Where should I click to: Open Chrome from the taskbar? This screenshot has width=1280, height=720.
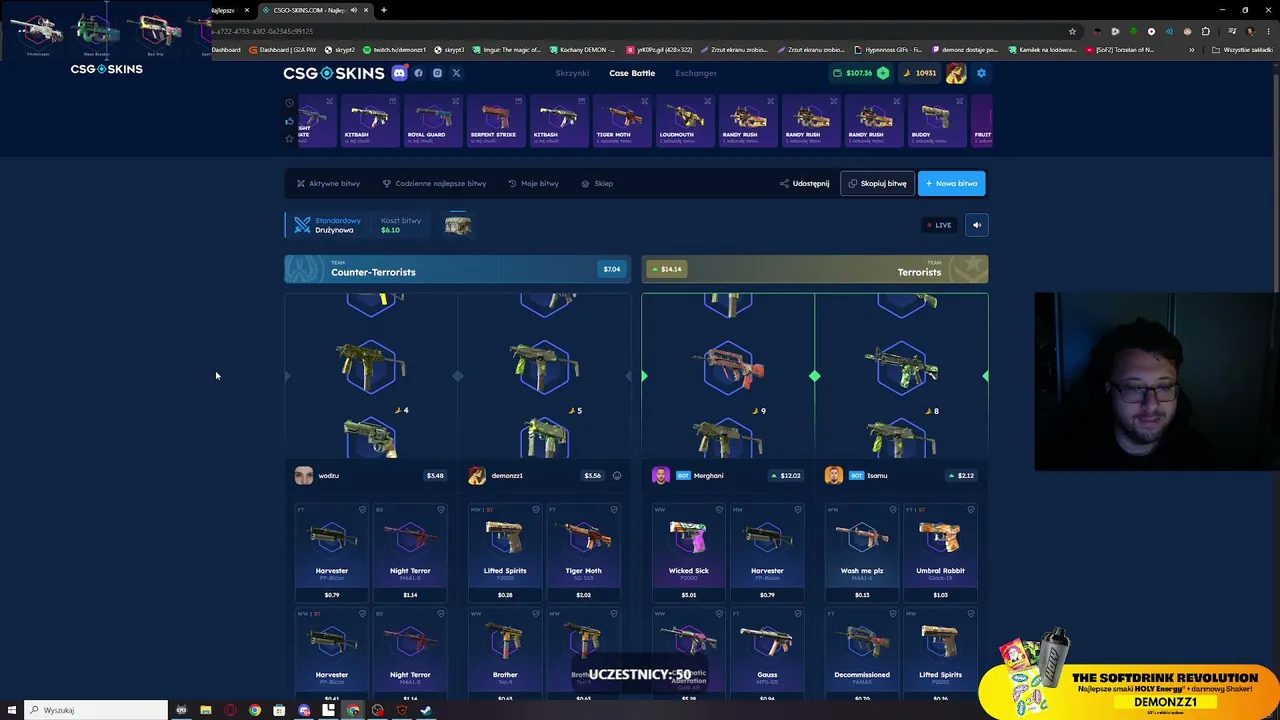tap(255, 710)
